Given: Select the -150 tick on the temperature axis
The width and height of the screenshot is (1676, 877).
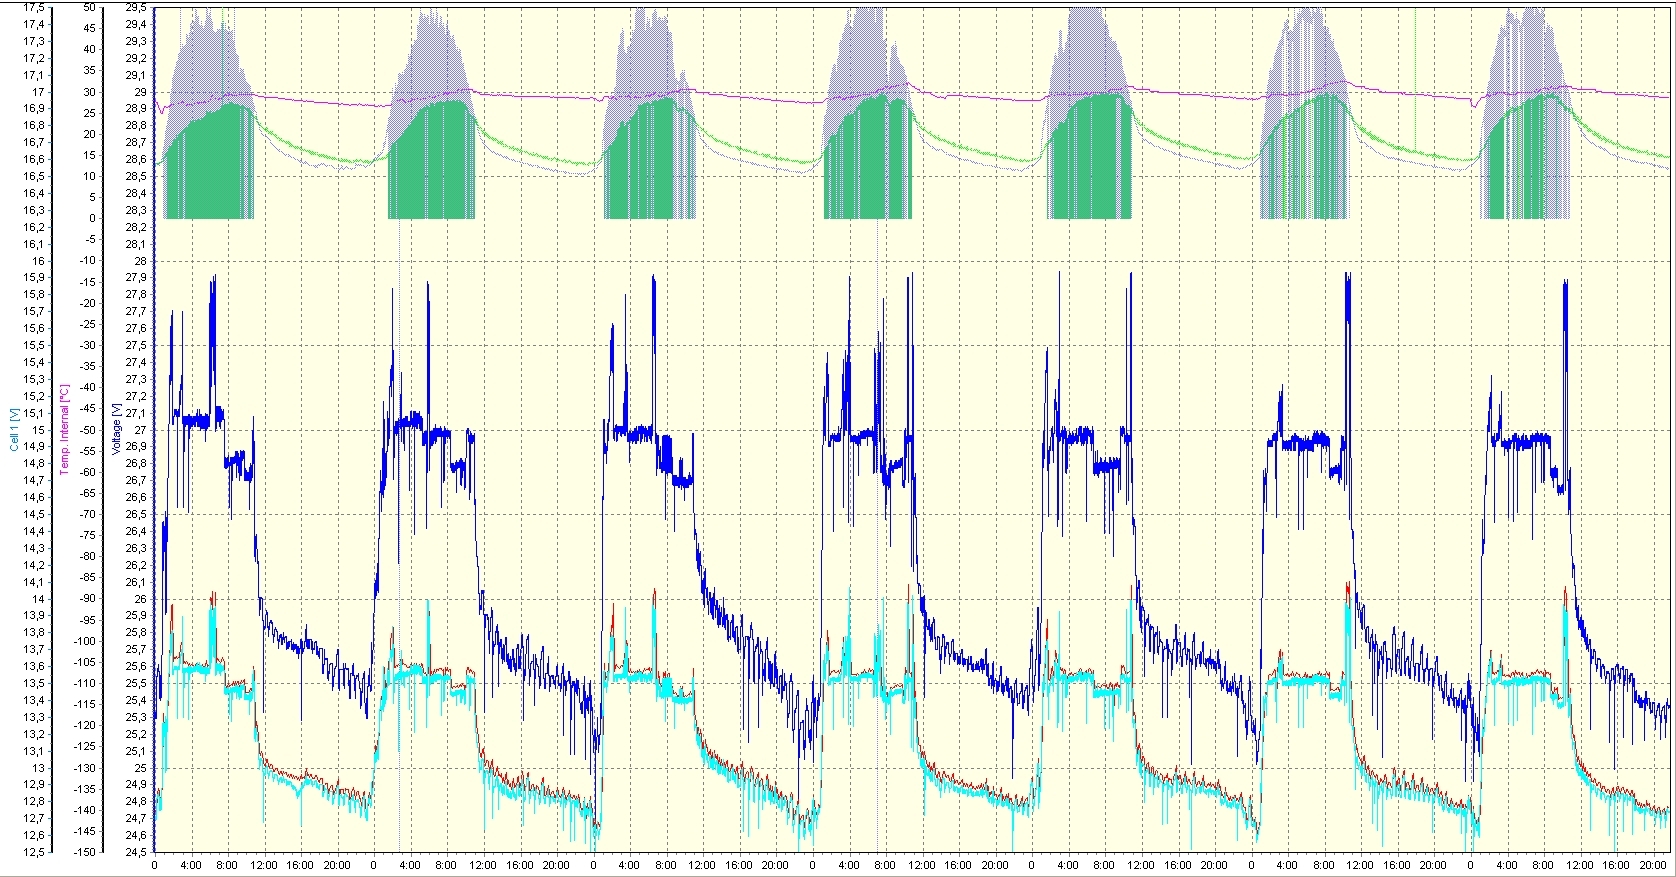Looking at the screenshot, I should pyautogui.click(x=86, y=852).
